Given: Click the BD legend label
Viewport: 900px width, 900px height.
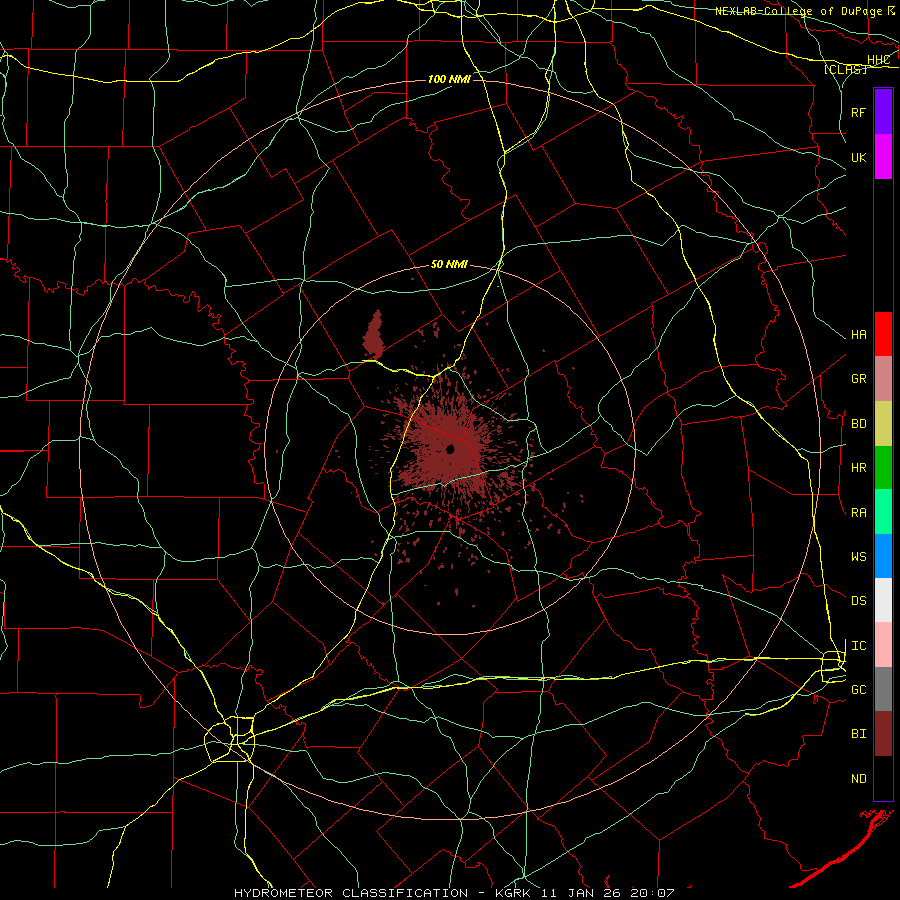Looking at the screenshot, I should [x=859, y=424].
